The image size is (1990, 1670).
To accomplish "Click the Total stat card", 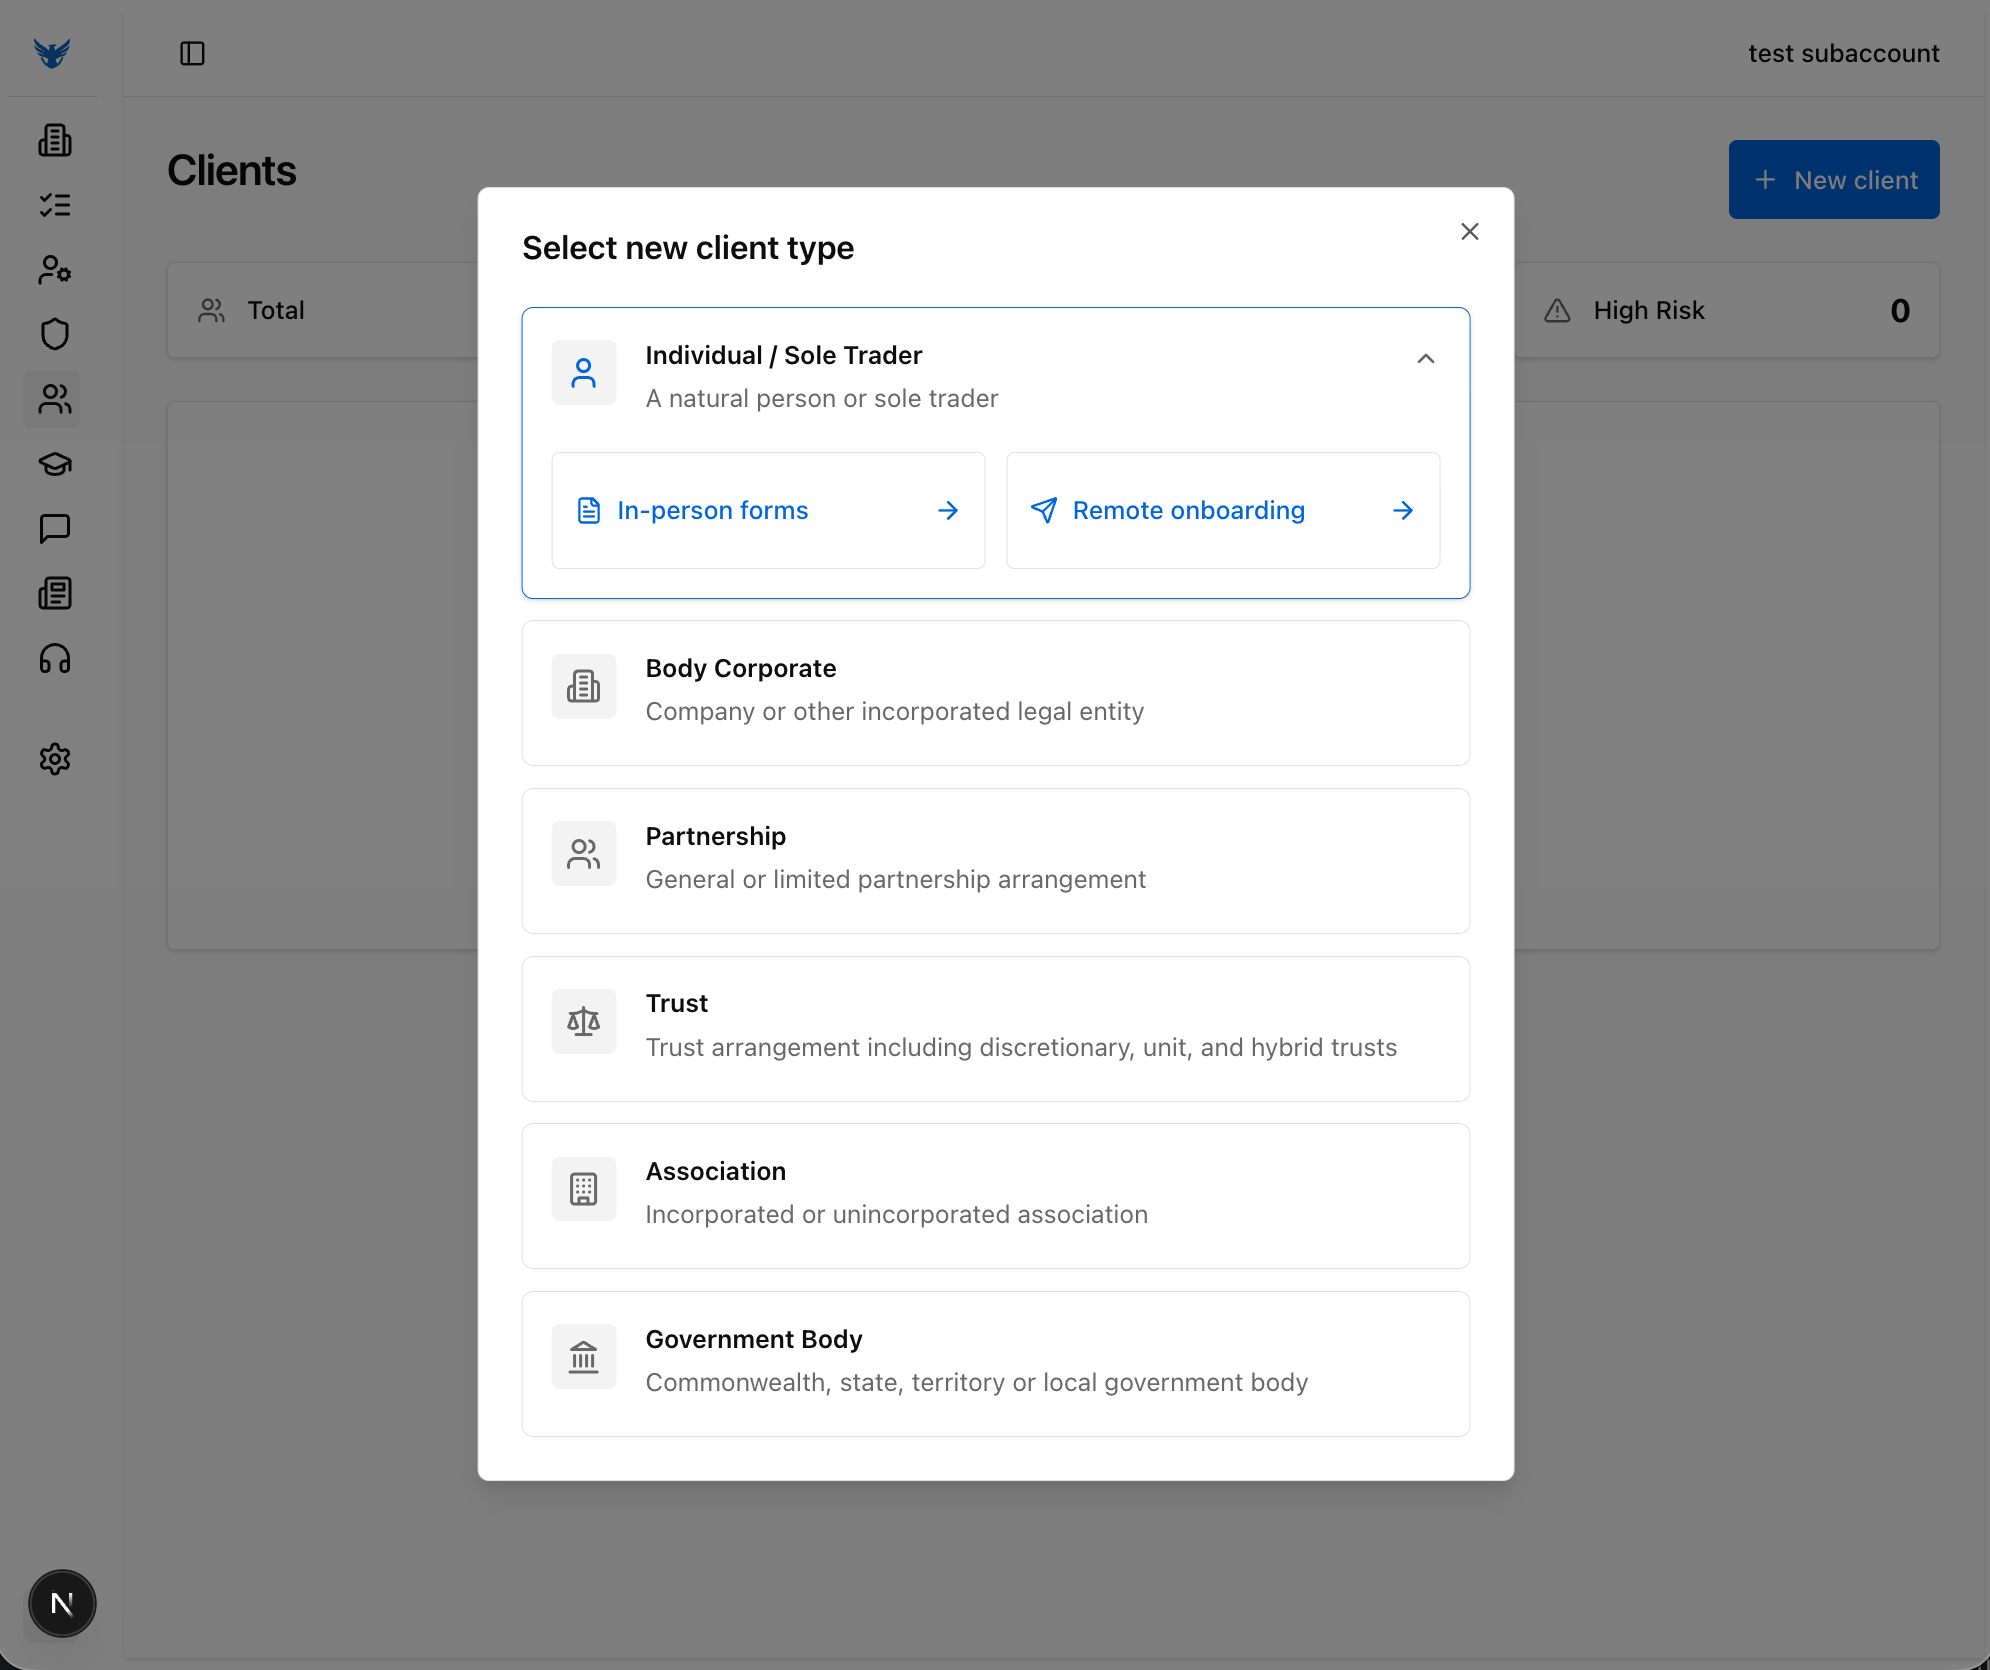I will (323, 311).
